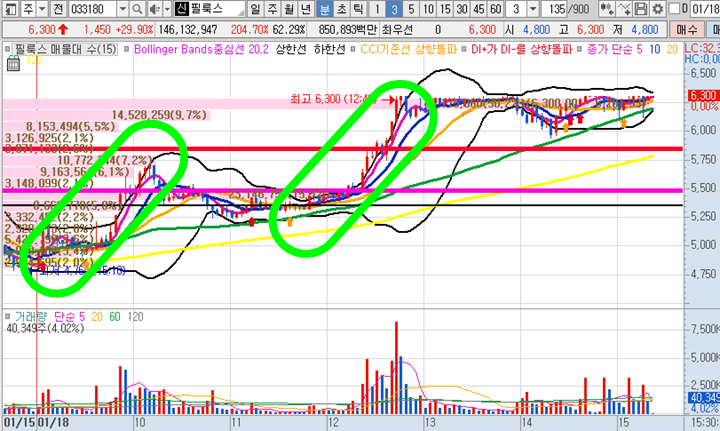The width and height of the screenshot is (720, 431).
Task: Click the bar count 135 input field
Action: coord(554,9)
